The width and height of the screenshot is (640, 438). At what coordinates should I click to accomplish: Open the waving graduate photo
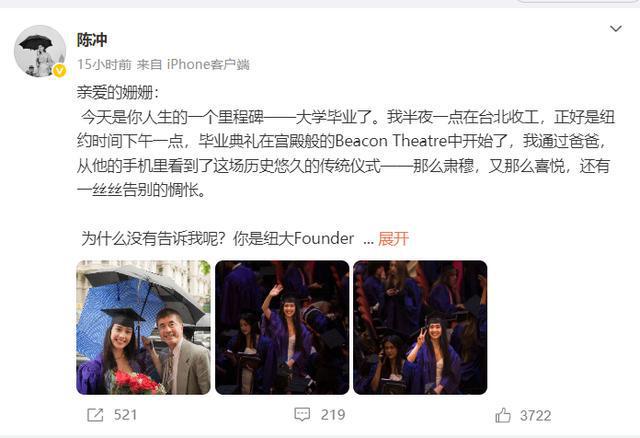pyautogui.click(x=282, y=327)
